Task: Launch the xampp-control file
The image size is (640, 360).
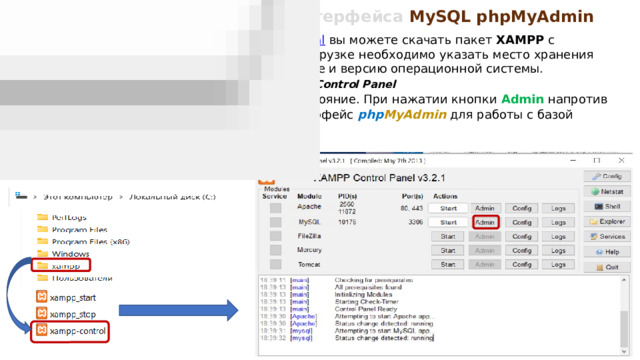Action: pos(70,331)
